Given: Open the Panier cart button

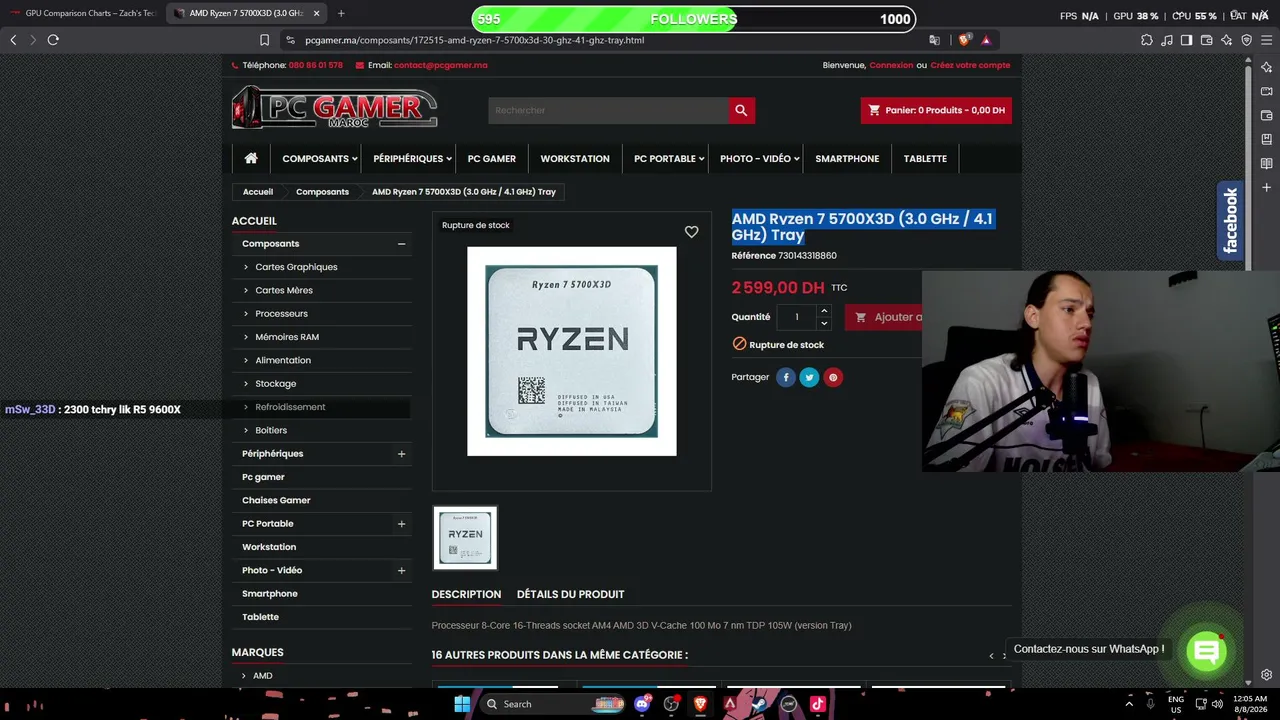Looking at the screenshot, I should 936,110.
